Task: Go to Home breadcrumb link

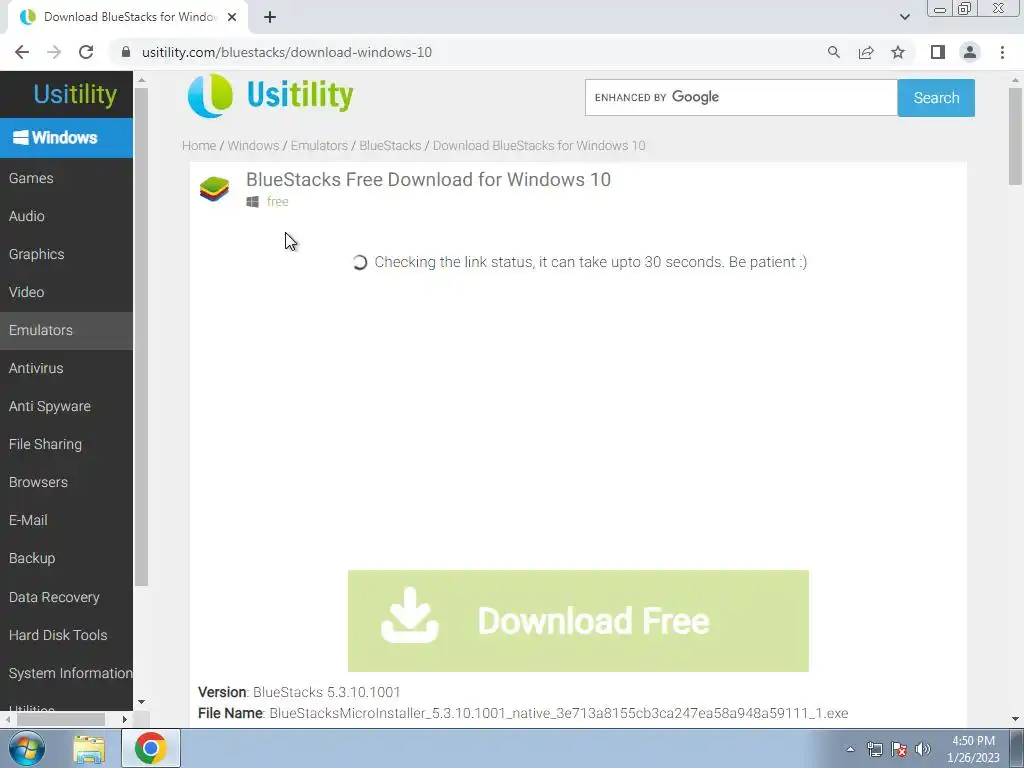Action: point(199,146)
